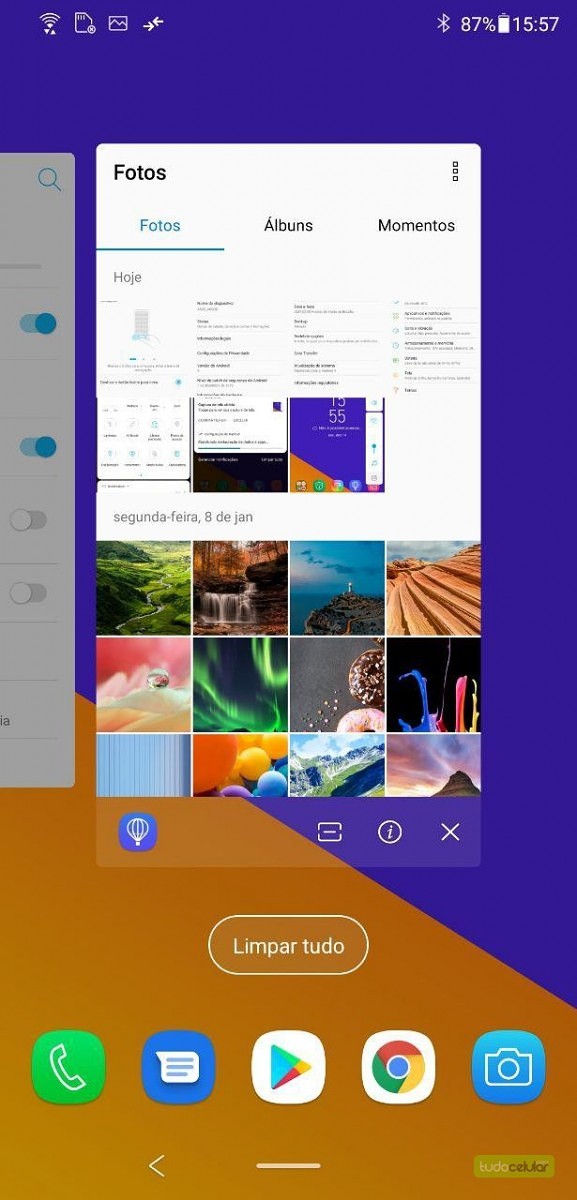Enable the upper disabled switch on left card
577x1200 pixels.
pos(28,520)
